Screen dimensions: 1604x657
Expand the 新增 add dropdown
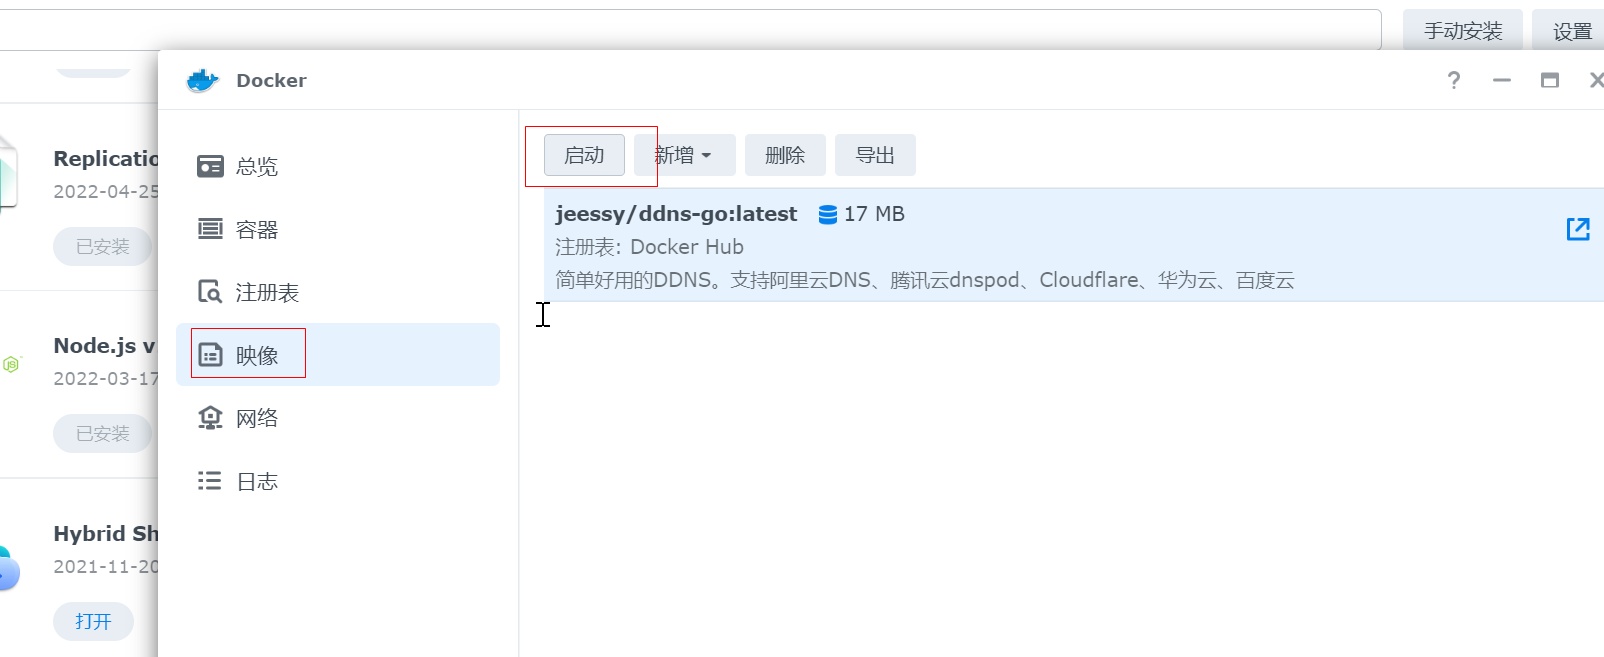(684, 155)
